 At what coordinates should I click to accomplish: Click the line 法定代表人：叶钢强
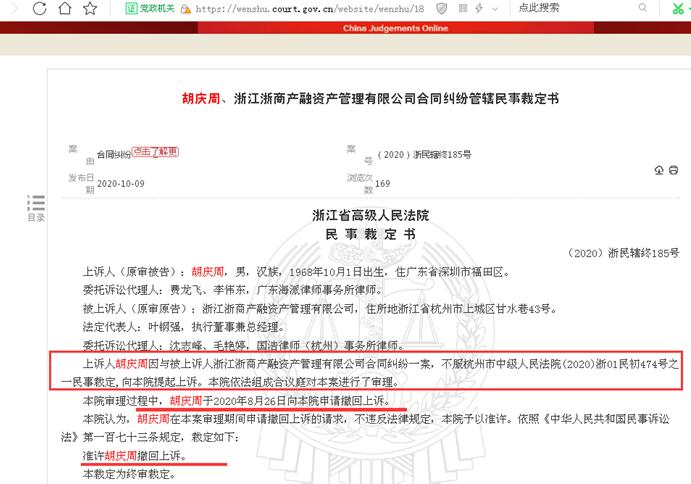pos(184,327)
